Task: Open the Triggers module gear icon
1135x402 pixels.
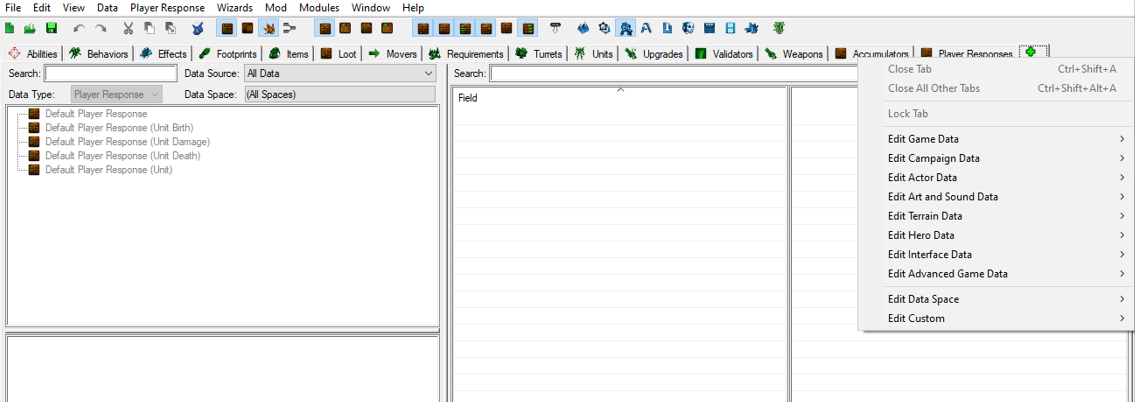Action: (x=604, y=29)
